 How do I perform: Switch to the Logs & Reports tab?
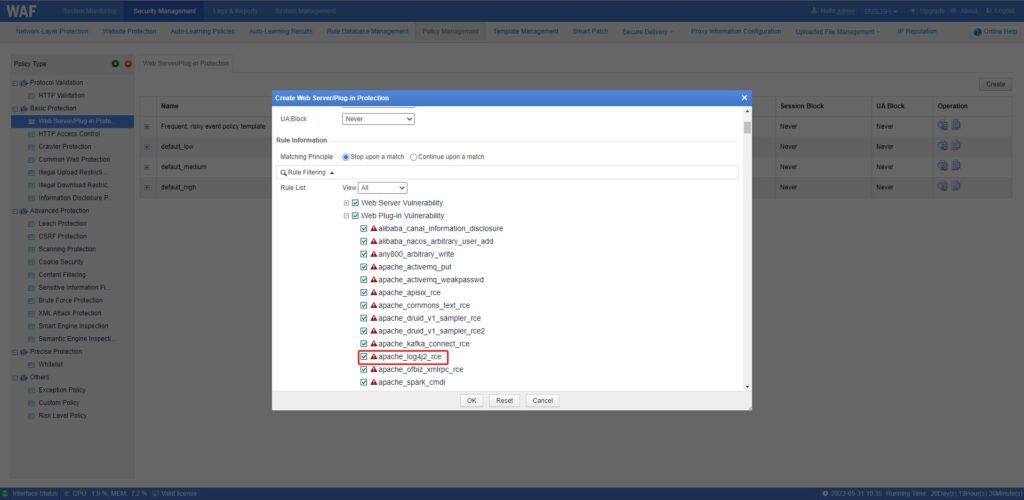[236, 11]
